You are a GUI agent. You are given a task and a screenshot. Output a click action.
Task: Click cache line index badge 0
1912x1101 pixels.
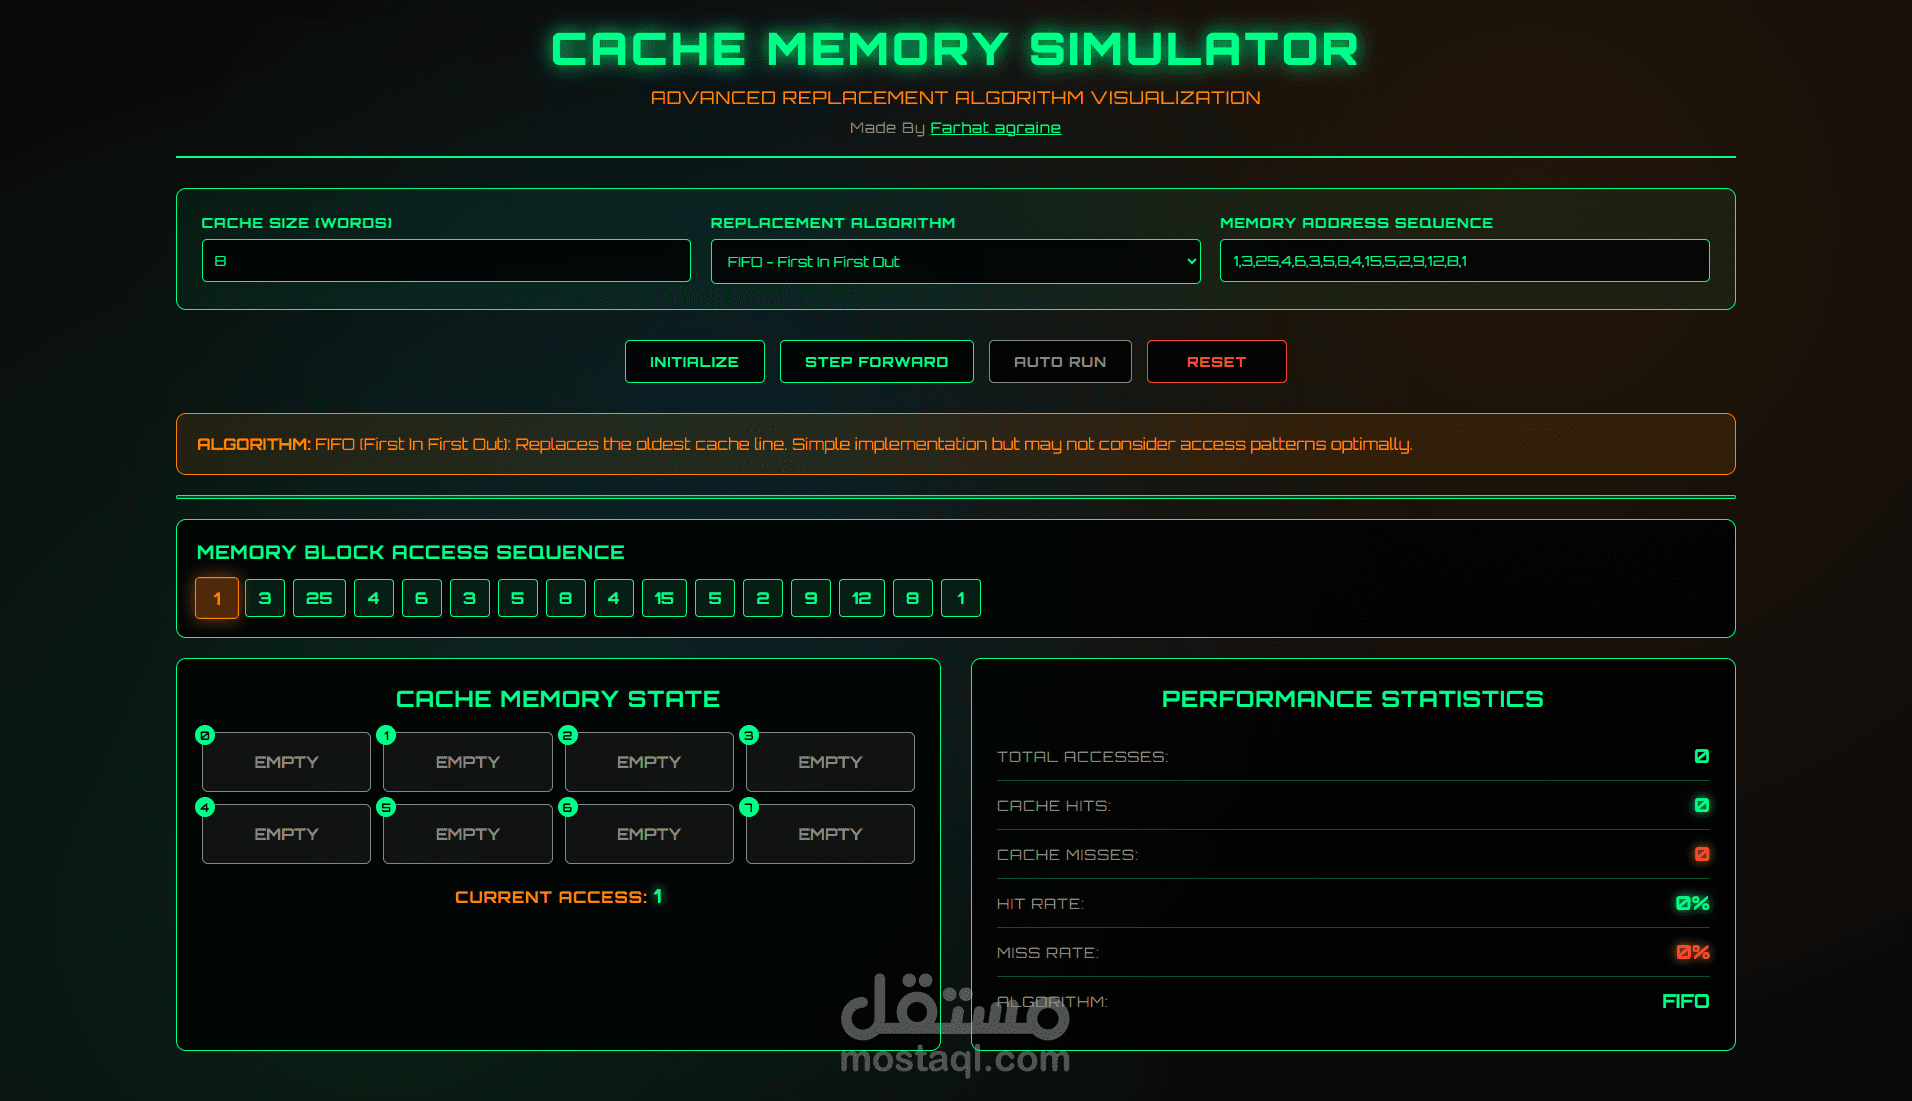click(205, 735)
